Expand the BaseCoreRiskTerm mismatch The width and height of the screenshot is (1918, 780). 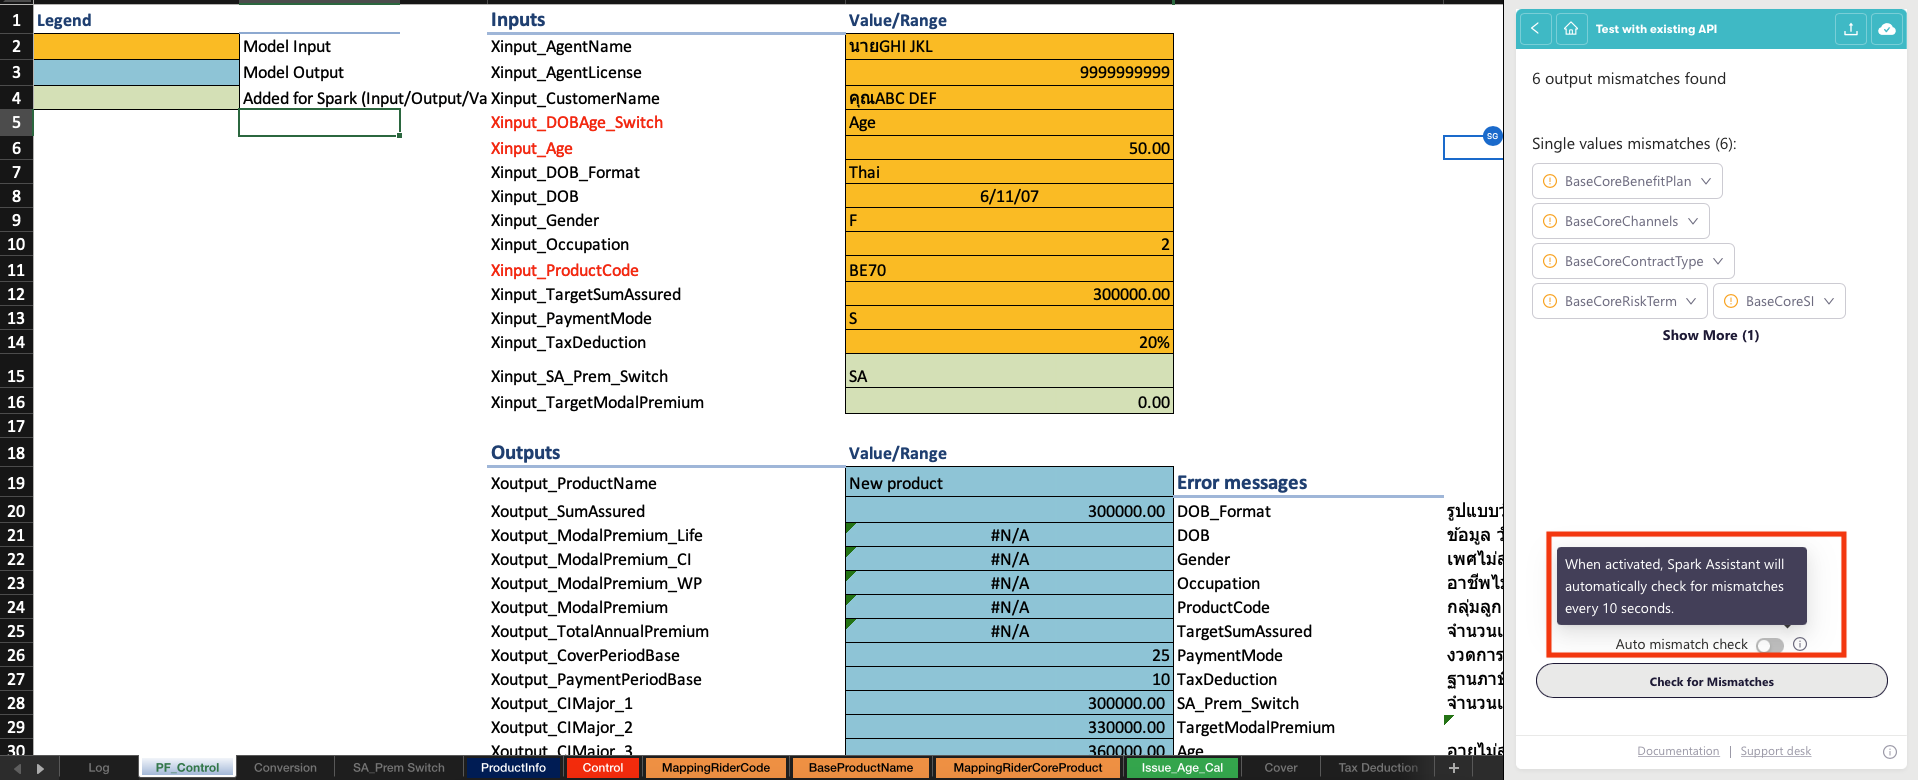pyautogui.click(x=1619, y=301)
